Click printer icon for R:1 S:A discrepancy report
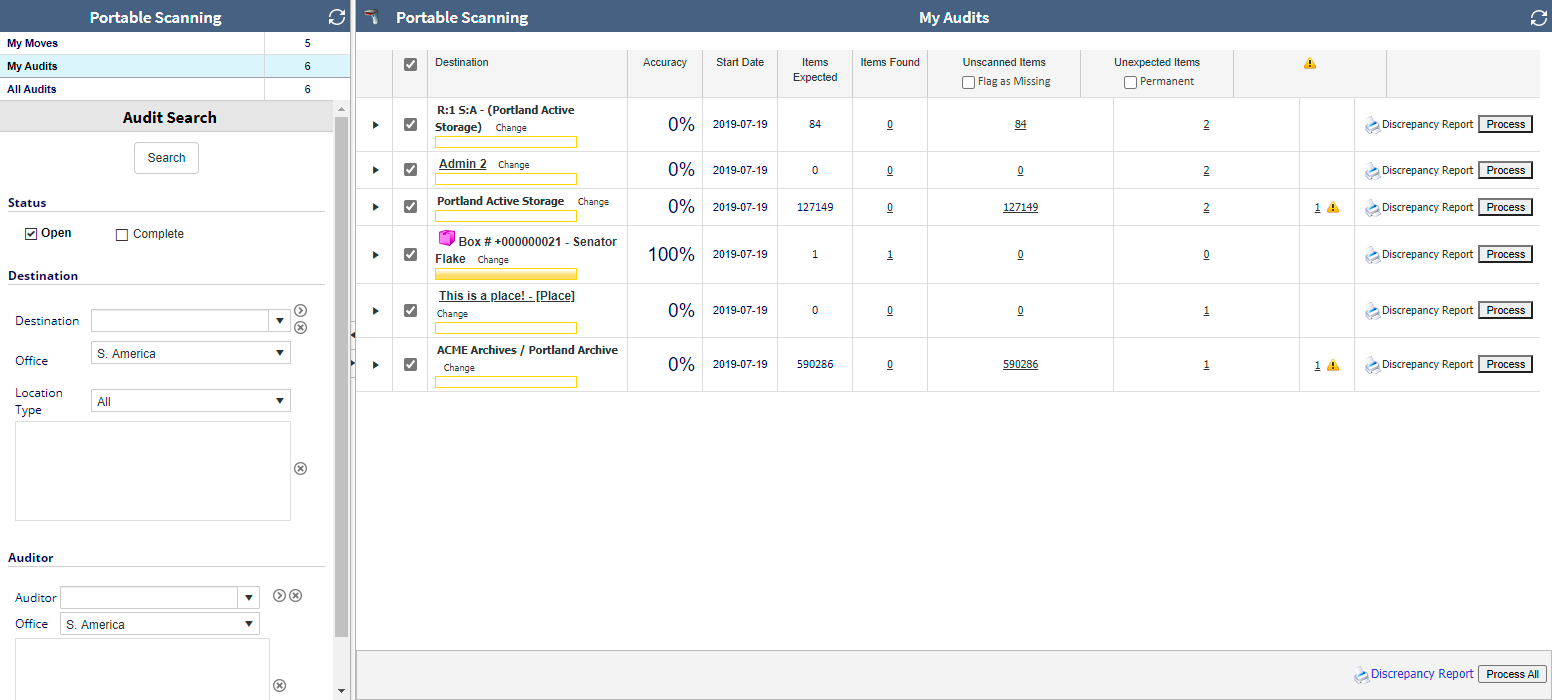This screenshot has width=1552, height=700. pyautogui.click(x=1372, y=125)
